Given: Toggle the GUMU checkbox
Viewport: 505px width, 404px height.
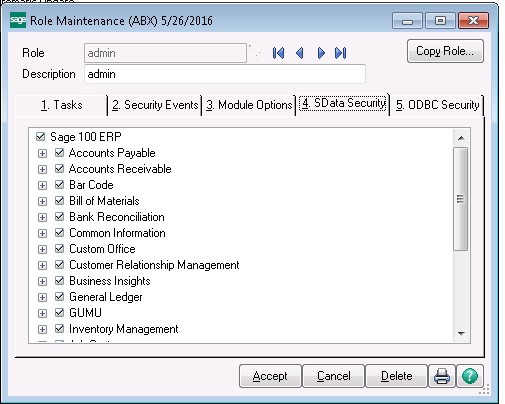Looking at the screenshot, I should point(59,313).
